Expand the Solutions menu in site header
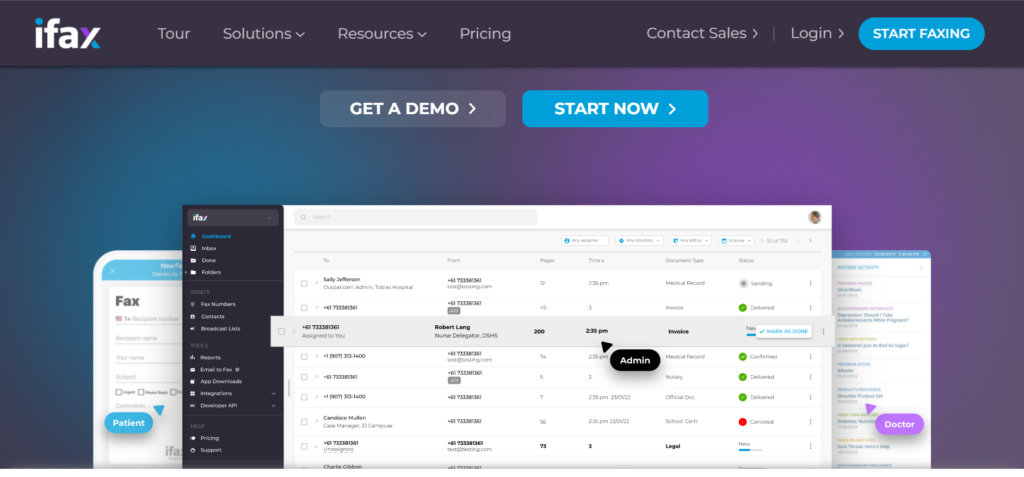This screenshot has width=1024, height=477. pyautogui.click(x=264, y=33)
